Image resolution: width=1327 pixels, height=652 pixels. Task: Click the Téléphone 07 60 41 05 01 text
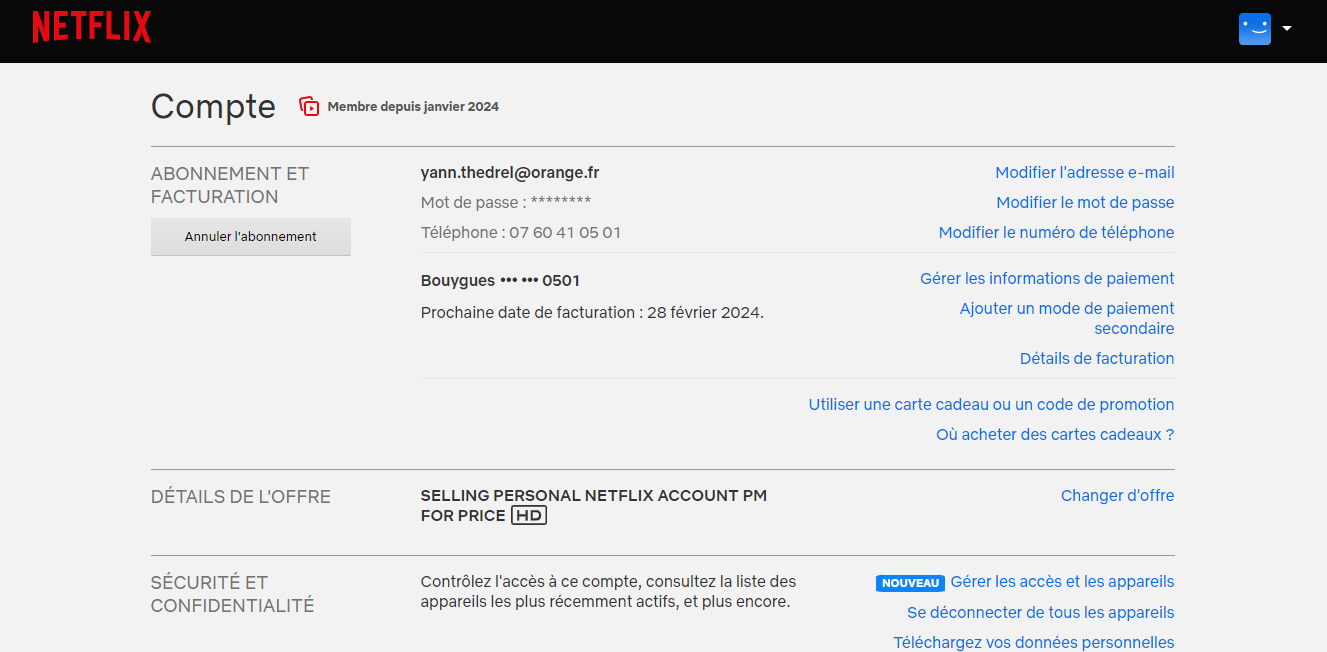(521, 233)
